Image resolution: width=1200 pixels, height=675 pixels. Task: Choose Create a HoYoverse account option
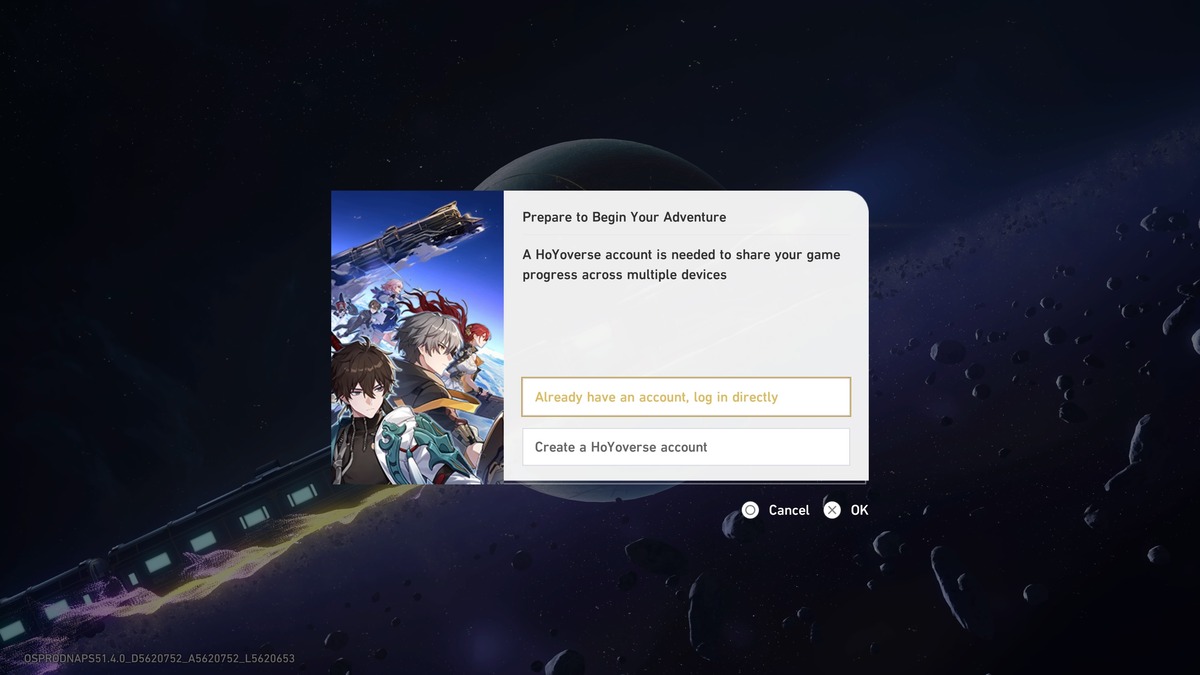pyautogui.click(x=686, y=447)
